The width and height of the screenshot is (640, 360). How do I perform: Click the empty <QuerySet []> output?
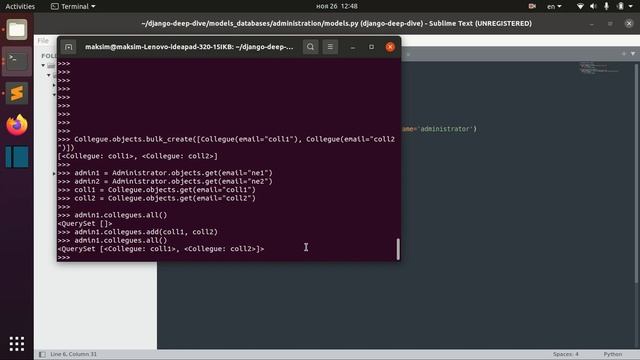click(x=85, y=223)
